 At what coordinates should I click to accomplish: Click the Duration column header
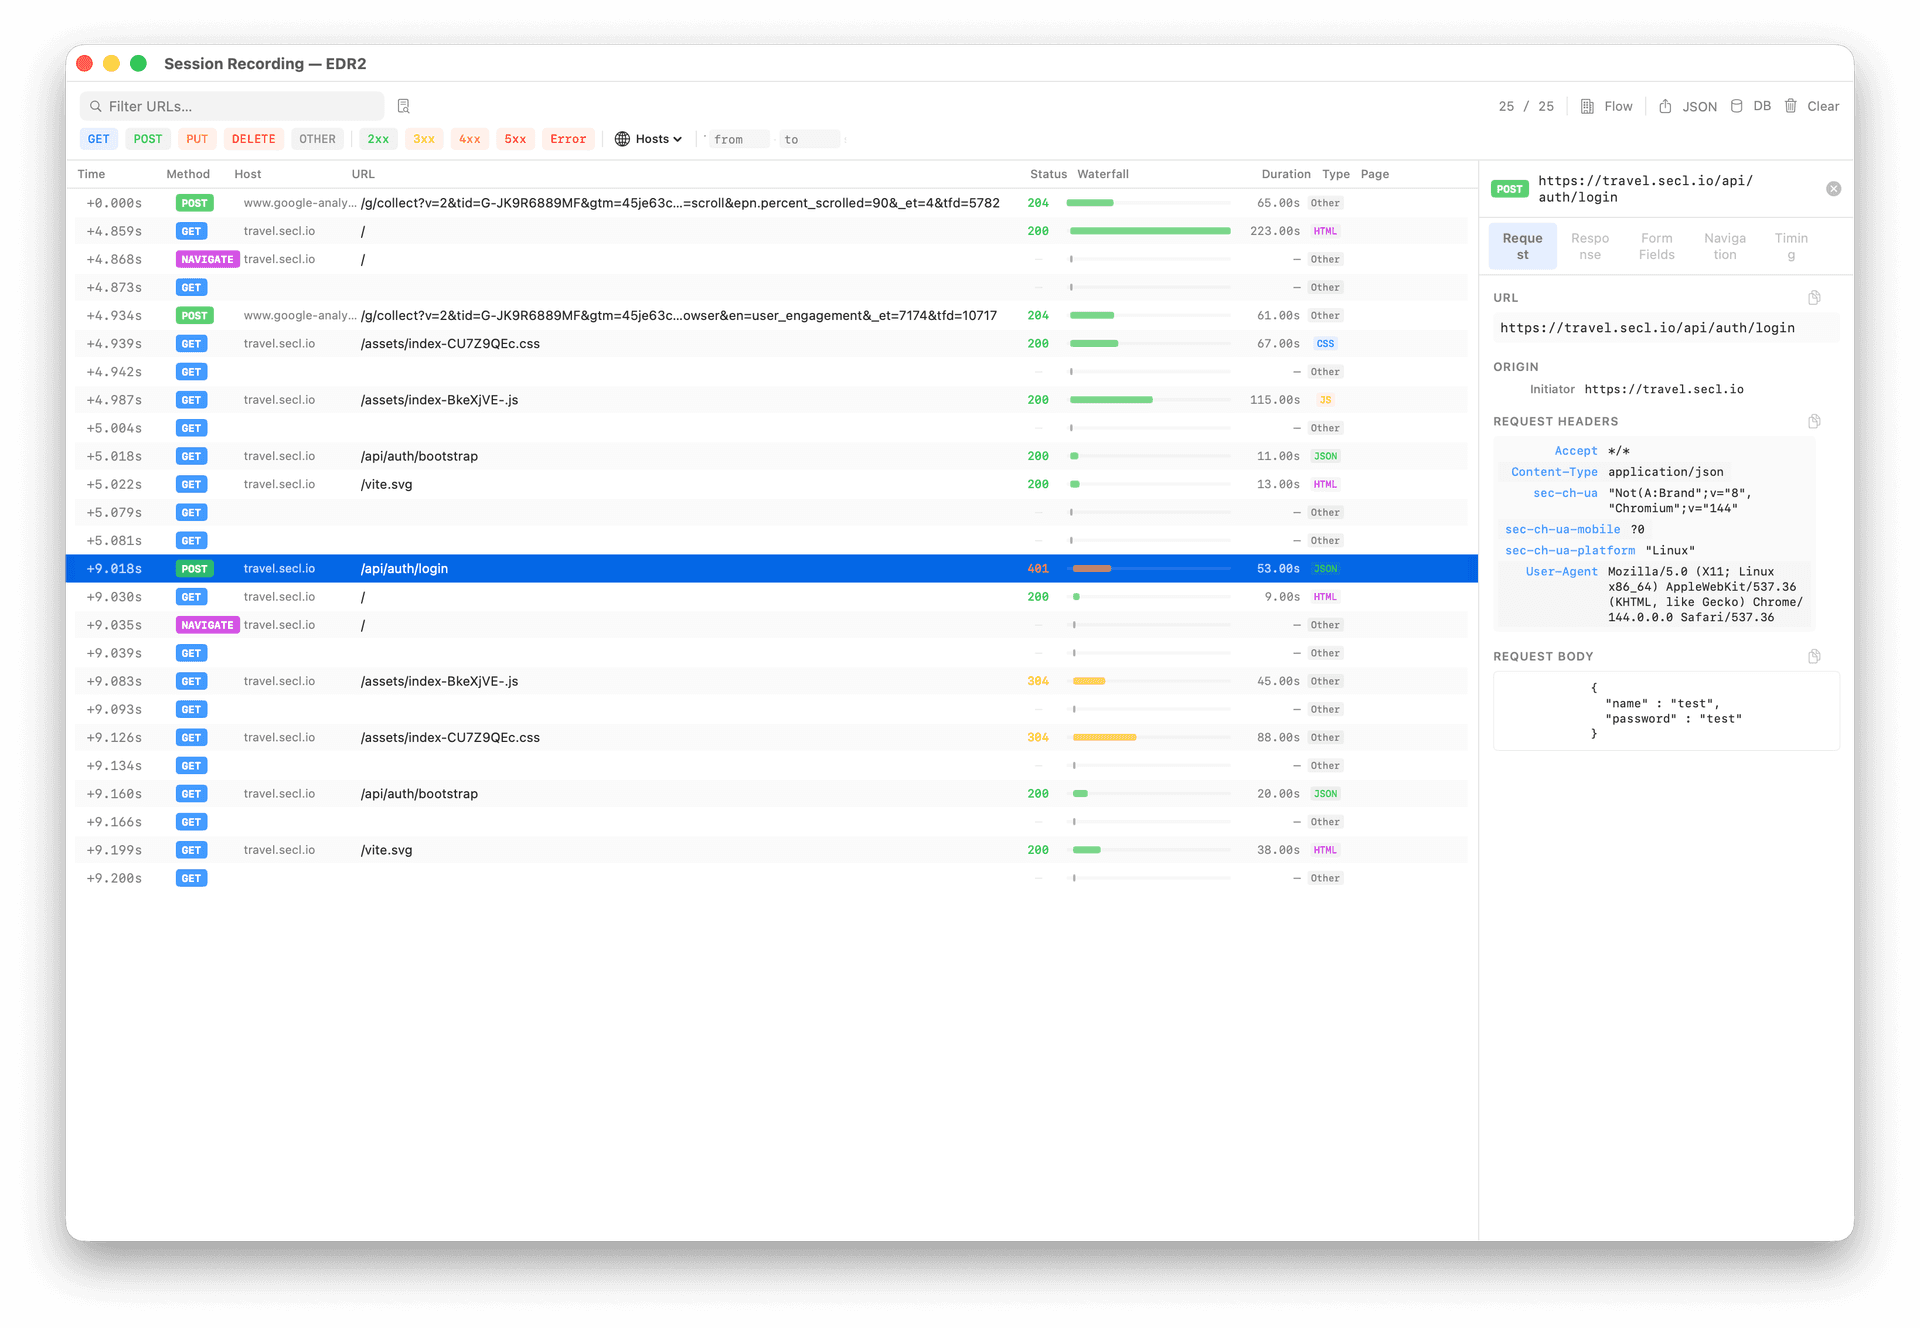point(1285,174)
